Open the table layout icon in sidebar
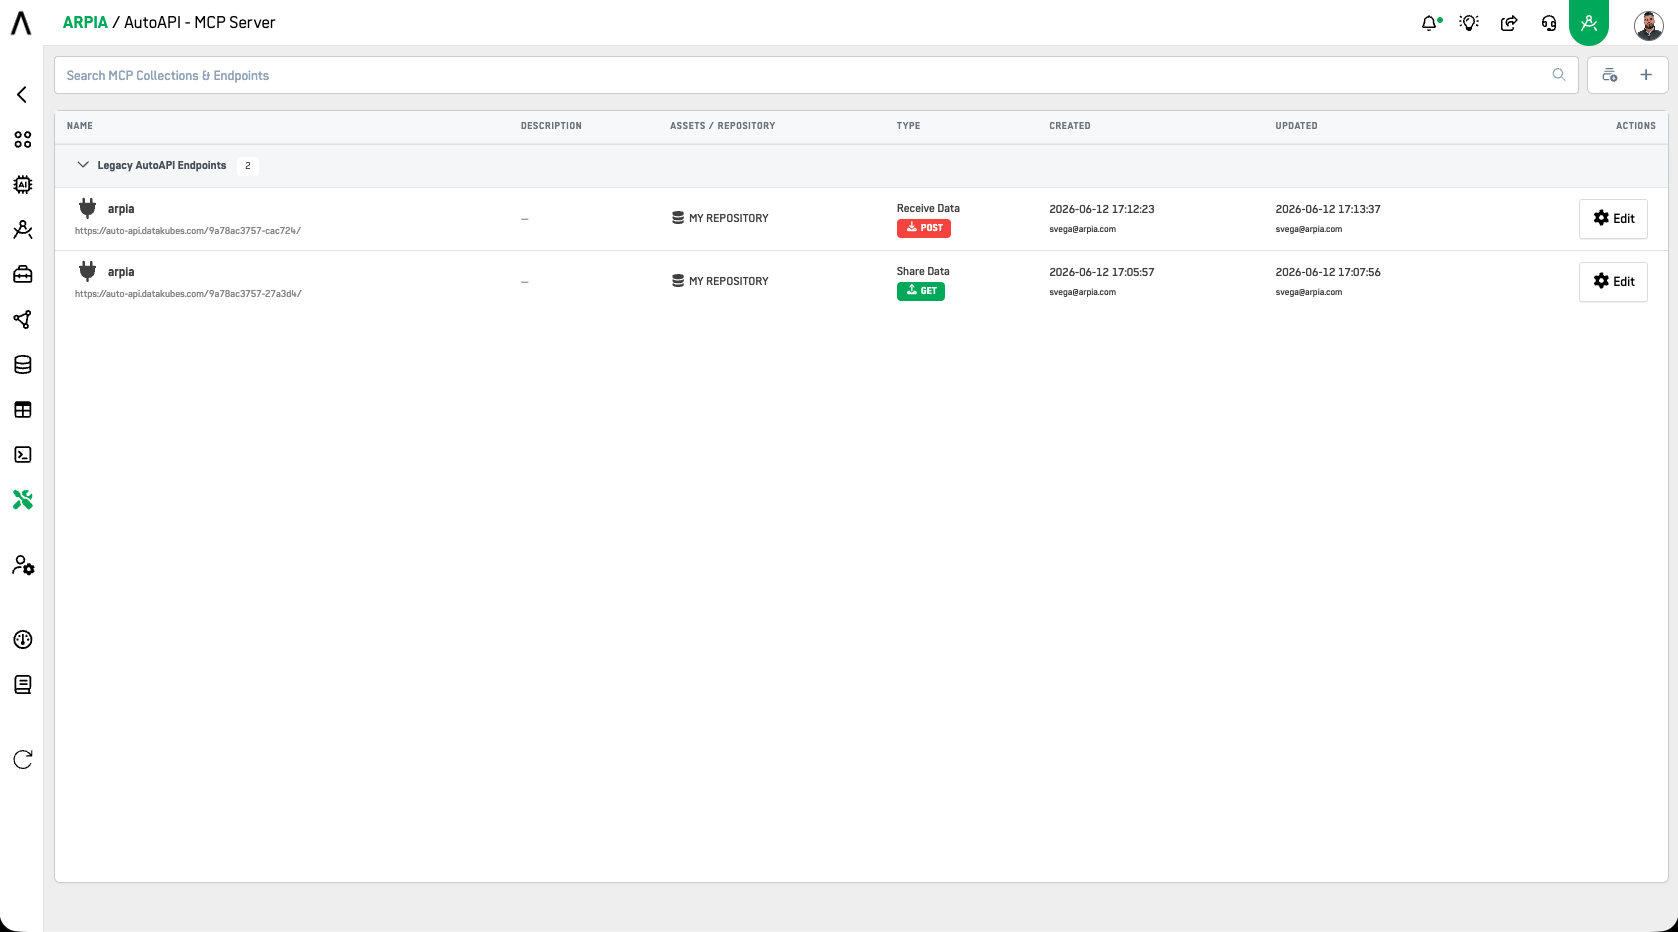Image resolution: width=1678 pixels, height=932 pixels. [x=23, y=410]
